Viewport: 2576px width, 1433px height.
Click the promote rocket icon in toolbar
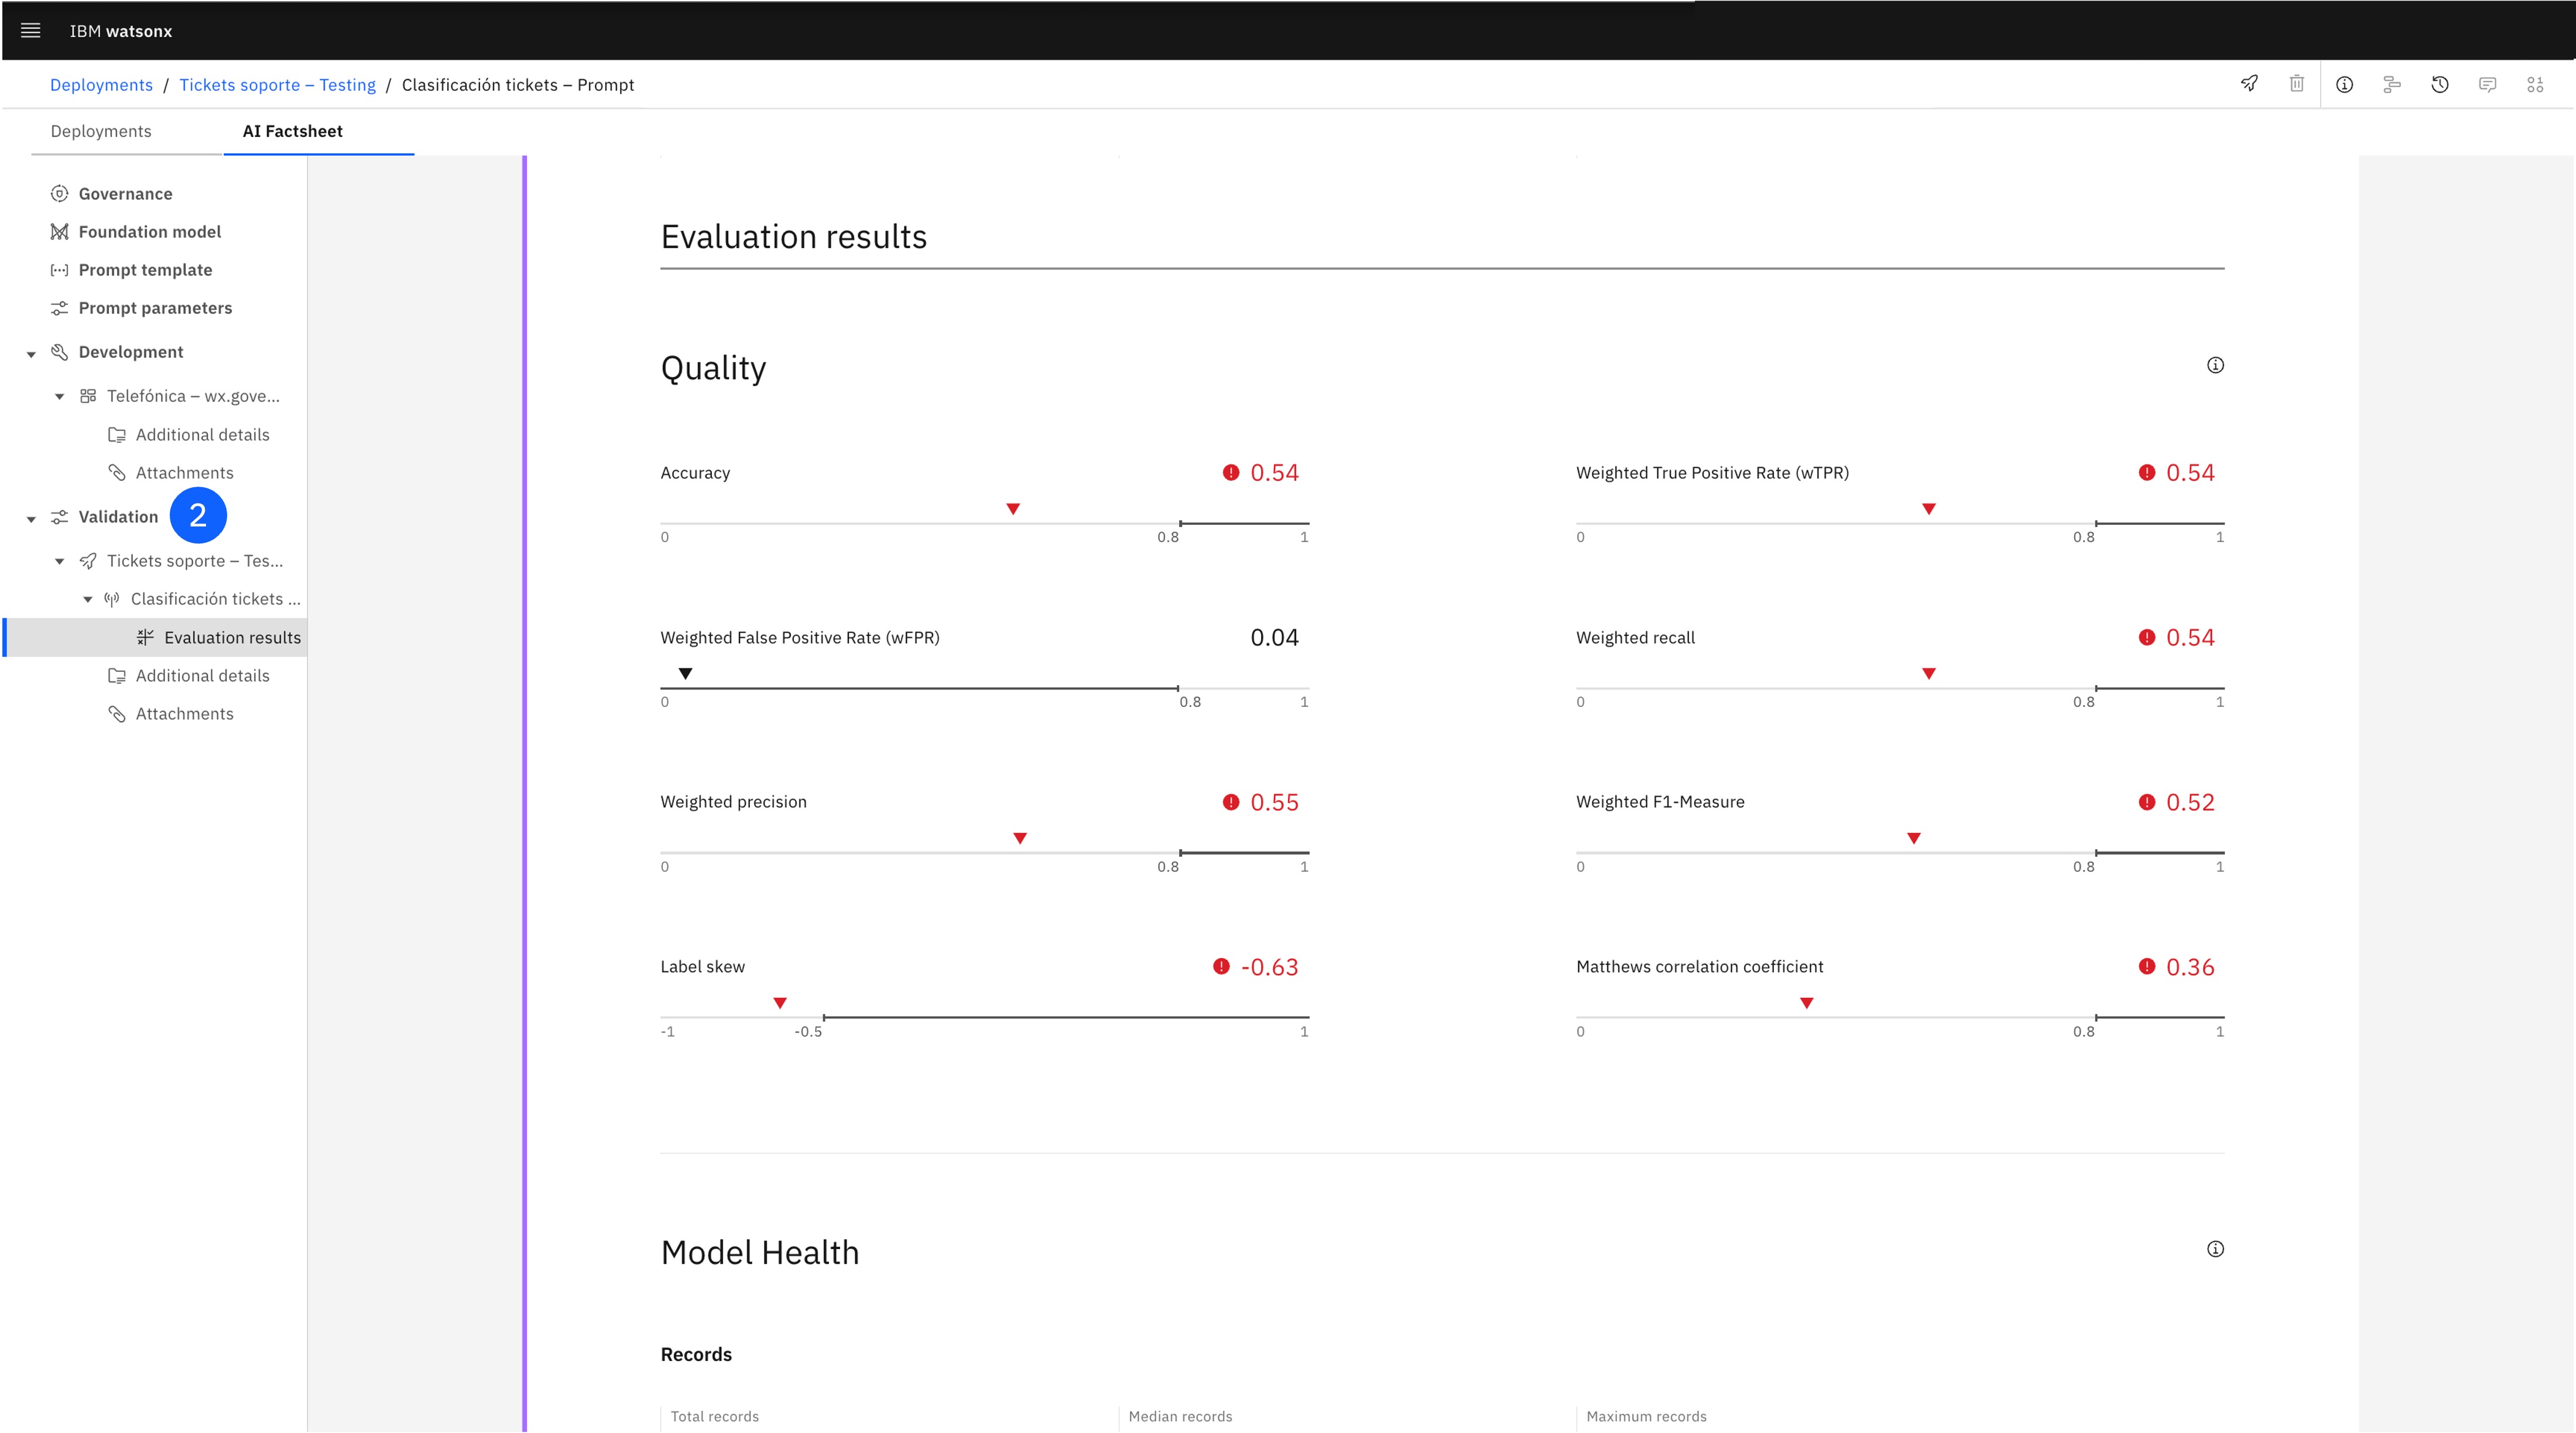click(x=2249, y=84)
